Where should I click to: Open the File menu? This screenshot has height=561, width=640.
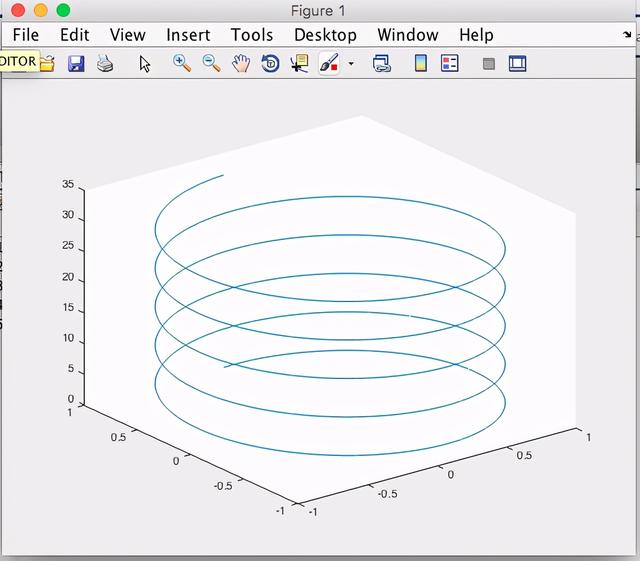tap(26, 35)
